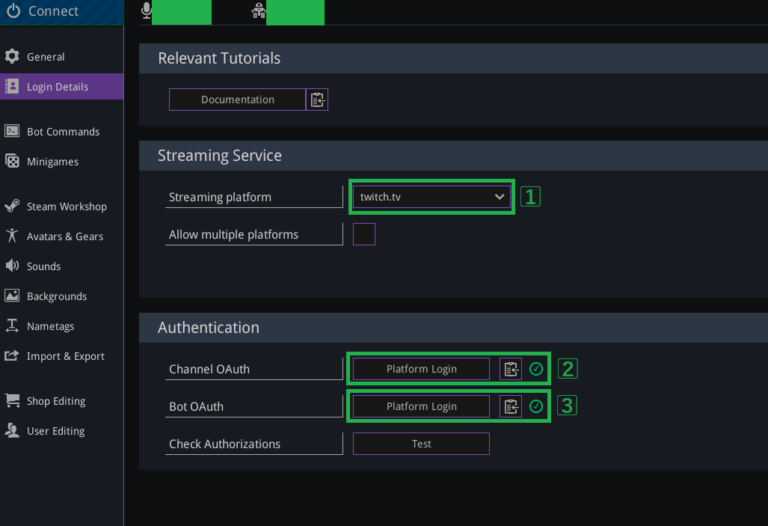Click the microphone icon in top bar
768x526 pixels.
click(146, 11)
